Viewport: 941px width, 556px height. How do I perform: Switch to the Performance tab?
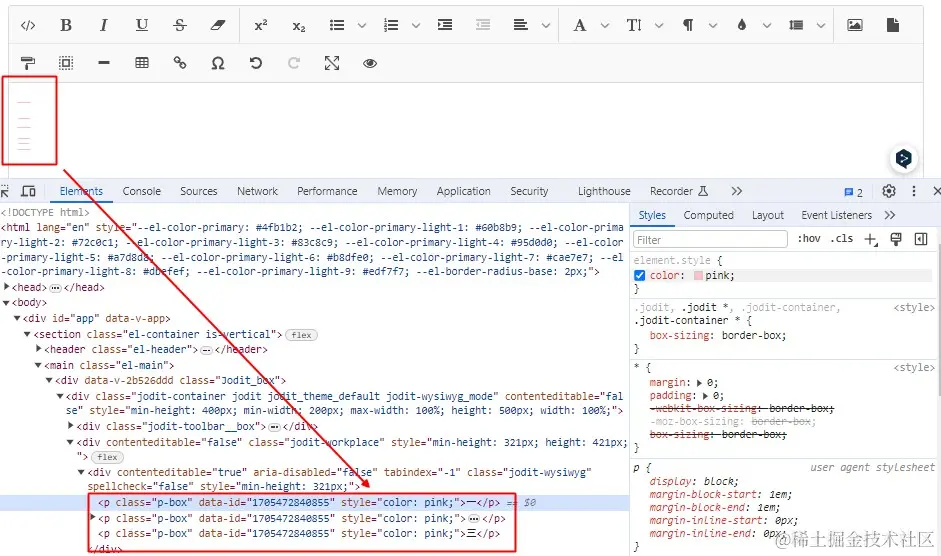[327, 191]
